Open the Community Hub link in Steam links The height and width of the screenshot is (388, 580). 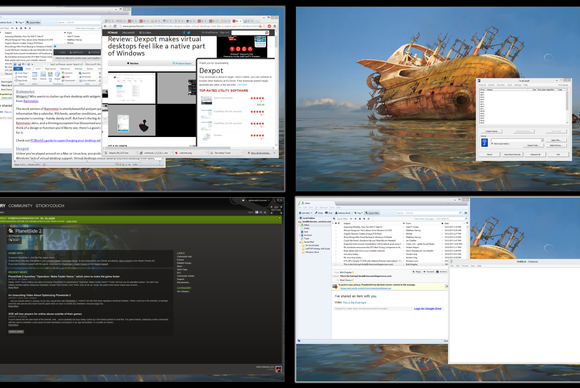click(184, 257)
